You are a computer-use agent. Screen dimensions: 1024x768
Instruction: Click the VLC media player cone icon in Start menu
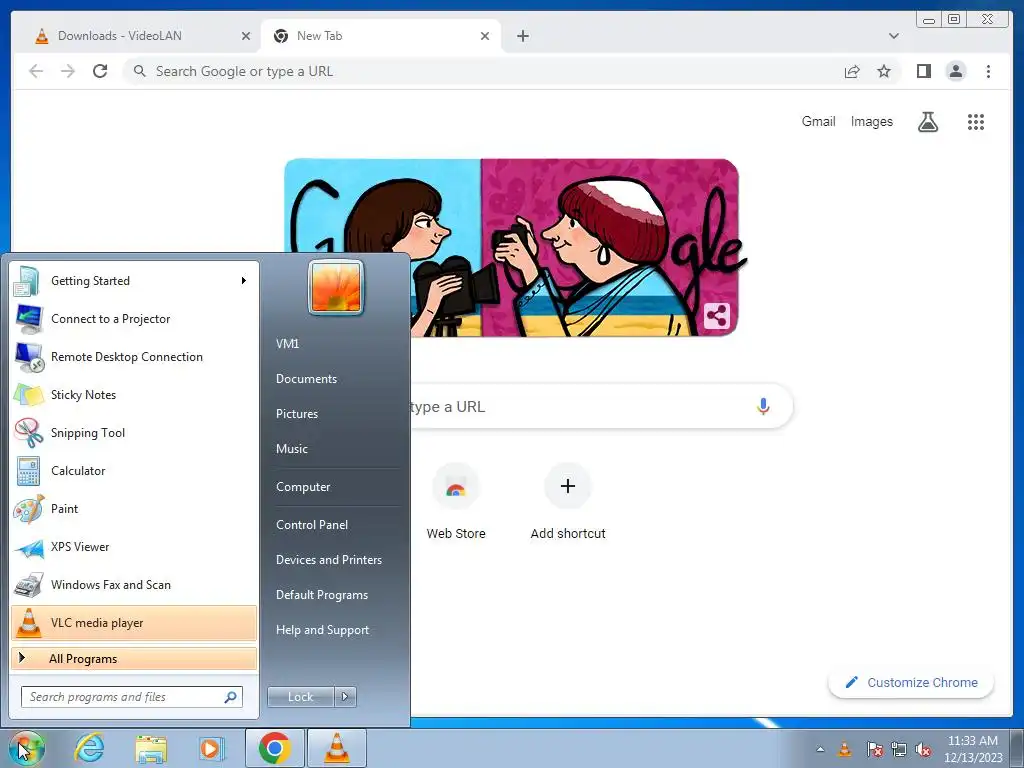(29, 622)
